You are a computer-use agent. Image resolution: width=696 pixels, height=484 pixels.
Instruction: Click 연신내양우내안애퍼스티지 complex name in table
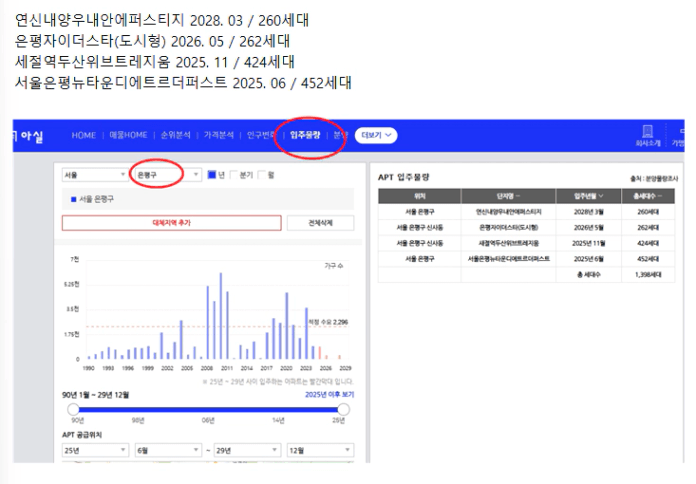(508, 212)
